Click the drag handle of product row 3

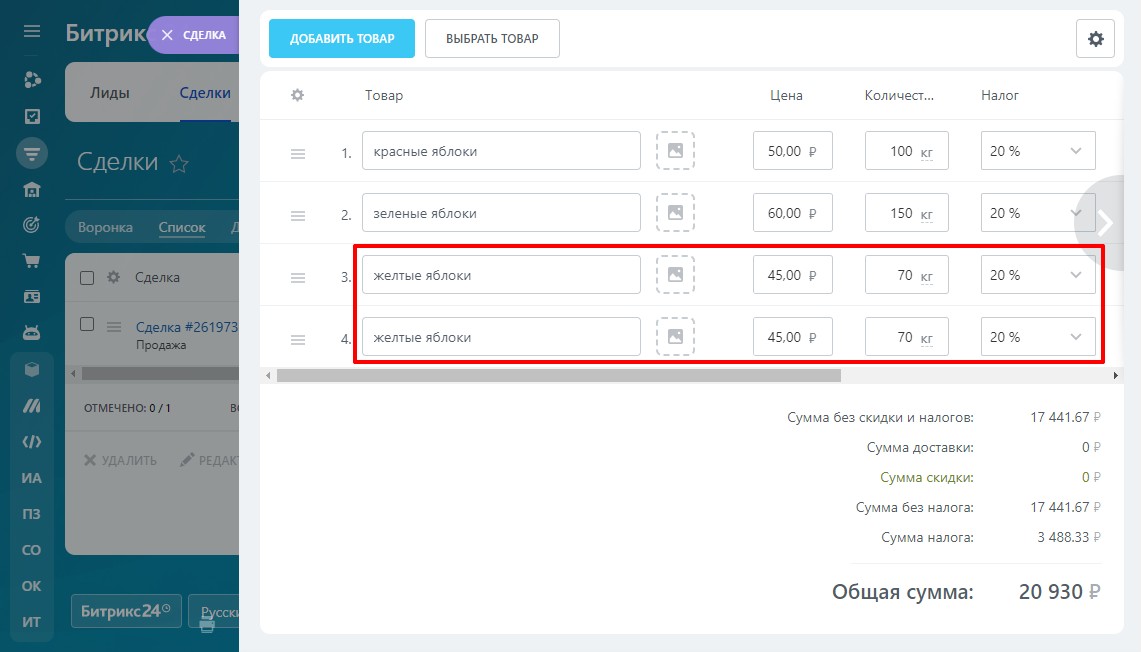pos(298,277)
